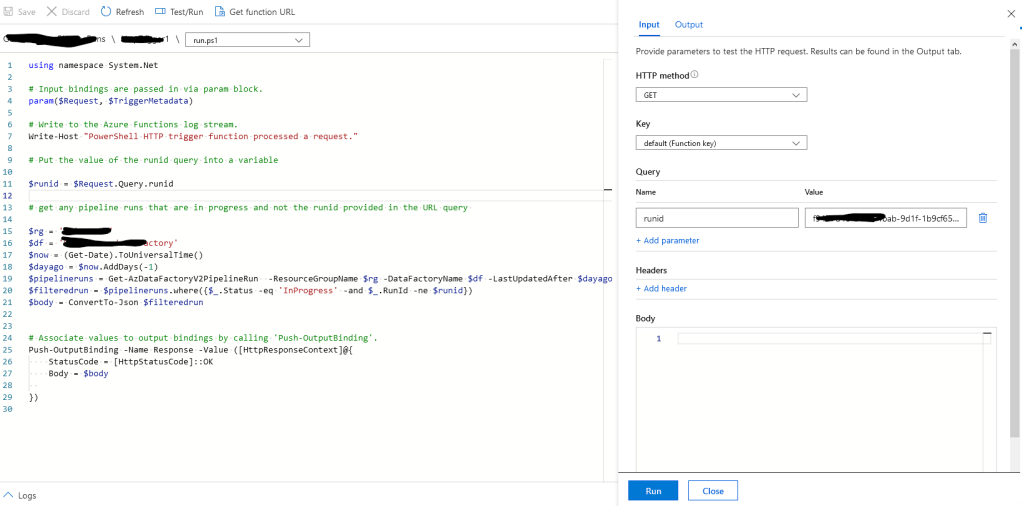Discard changes using the toolbar X
Image resolution: width=1022 pixels, height=506 pixels.
coord(51,12)
